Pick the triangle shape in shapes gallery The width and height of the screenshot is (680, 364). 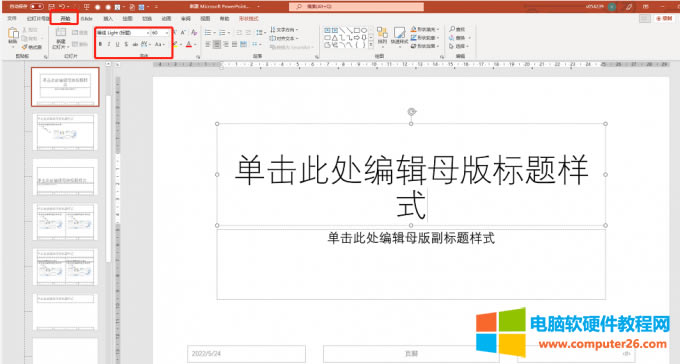[335, 38]
